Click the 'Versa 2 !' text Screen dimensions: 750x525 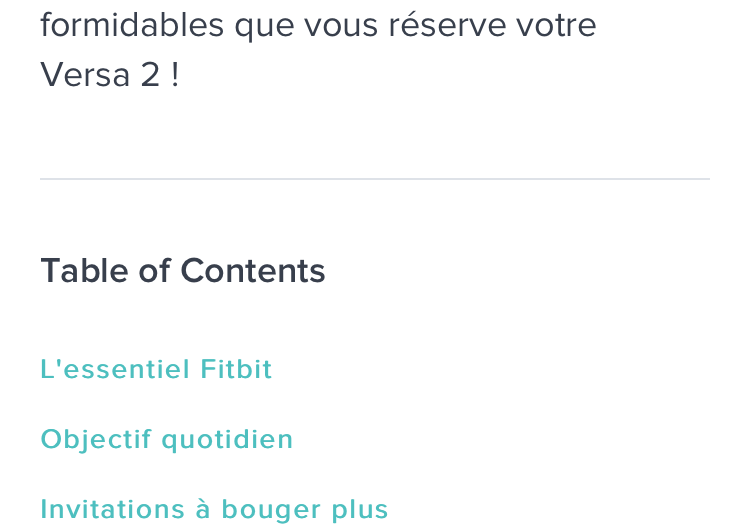(110, 76)
